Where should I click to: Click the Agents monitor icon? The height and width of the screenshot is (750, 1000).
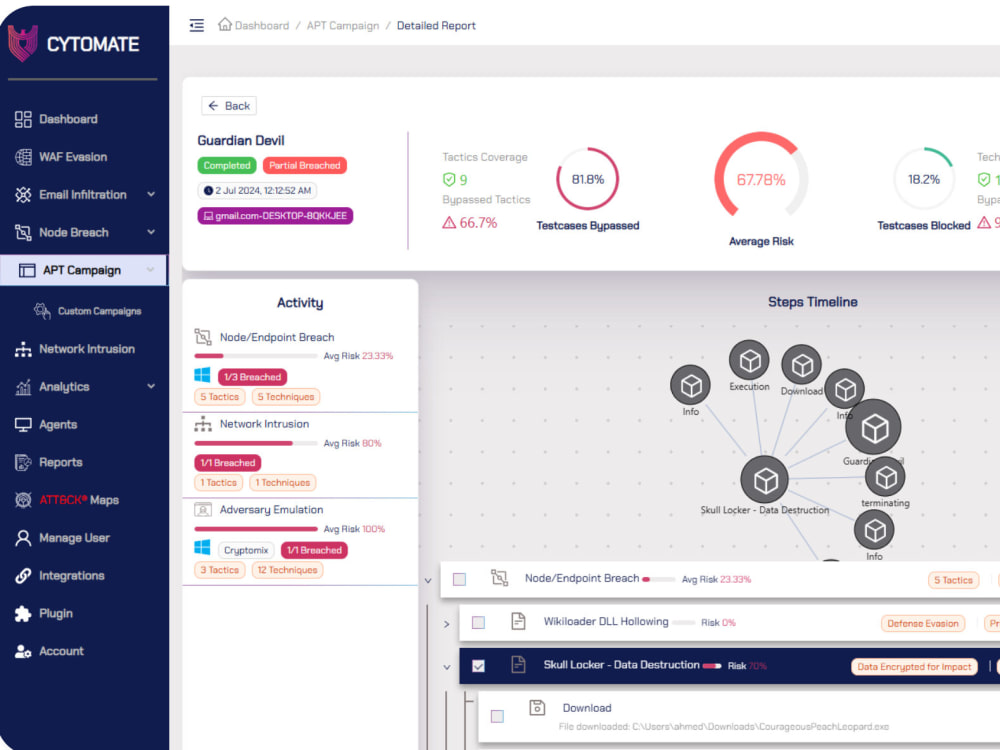click(23, 425)
